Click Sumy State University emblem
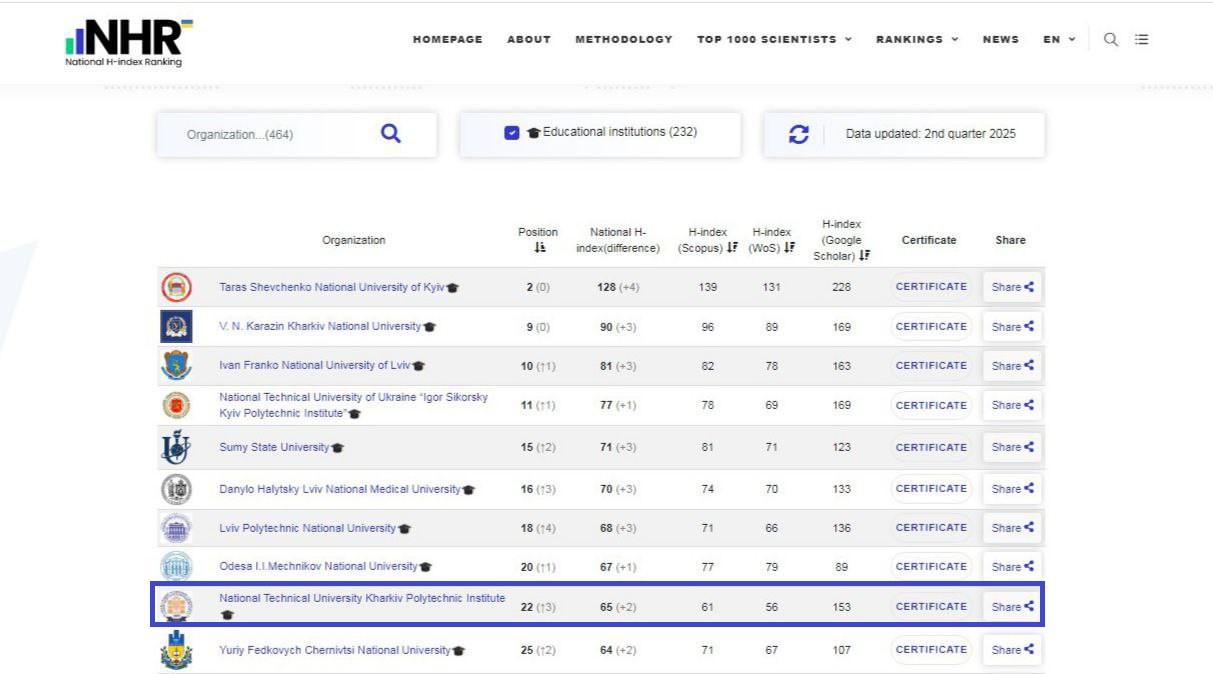The width and height of the screenshot is (1213, 674). [x=176, y=447]
